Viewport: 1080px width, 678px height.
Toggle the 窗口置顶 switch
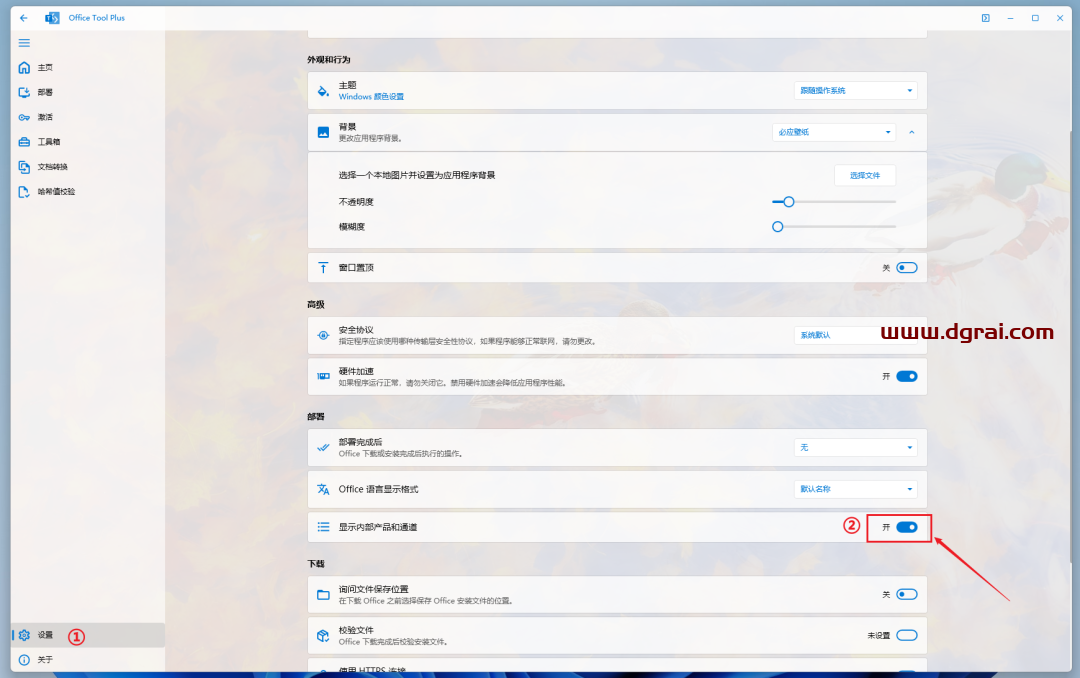(907, 268)
